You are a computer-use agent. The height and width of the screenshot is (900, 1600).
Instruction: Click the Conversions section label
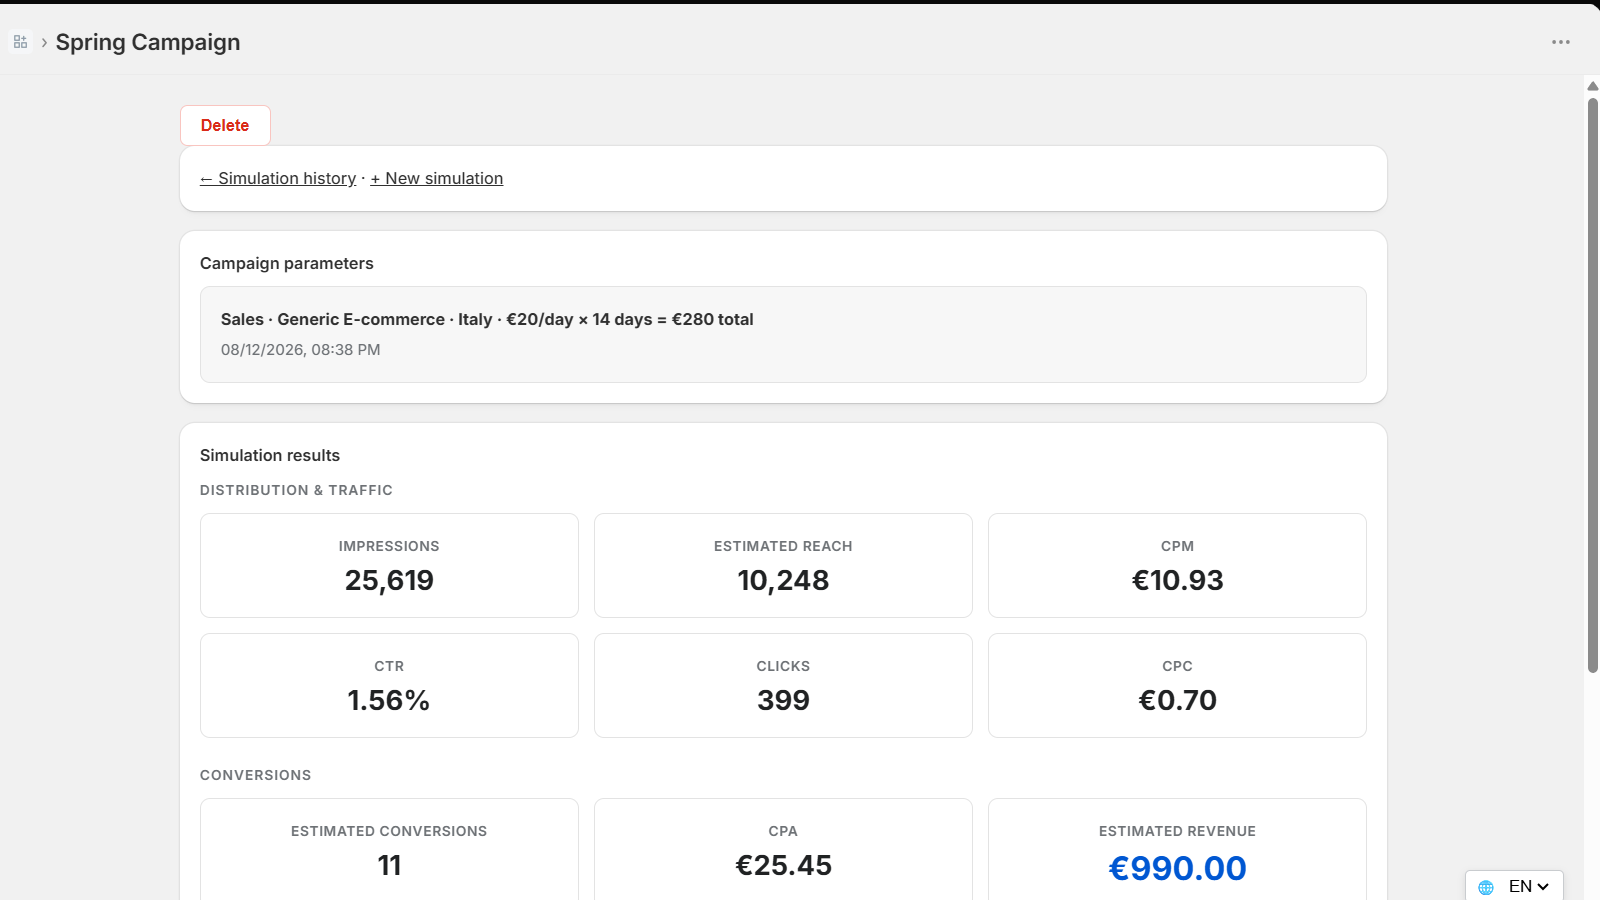(x=255, y=775)
